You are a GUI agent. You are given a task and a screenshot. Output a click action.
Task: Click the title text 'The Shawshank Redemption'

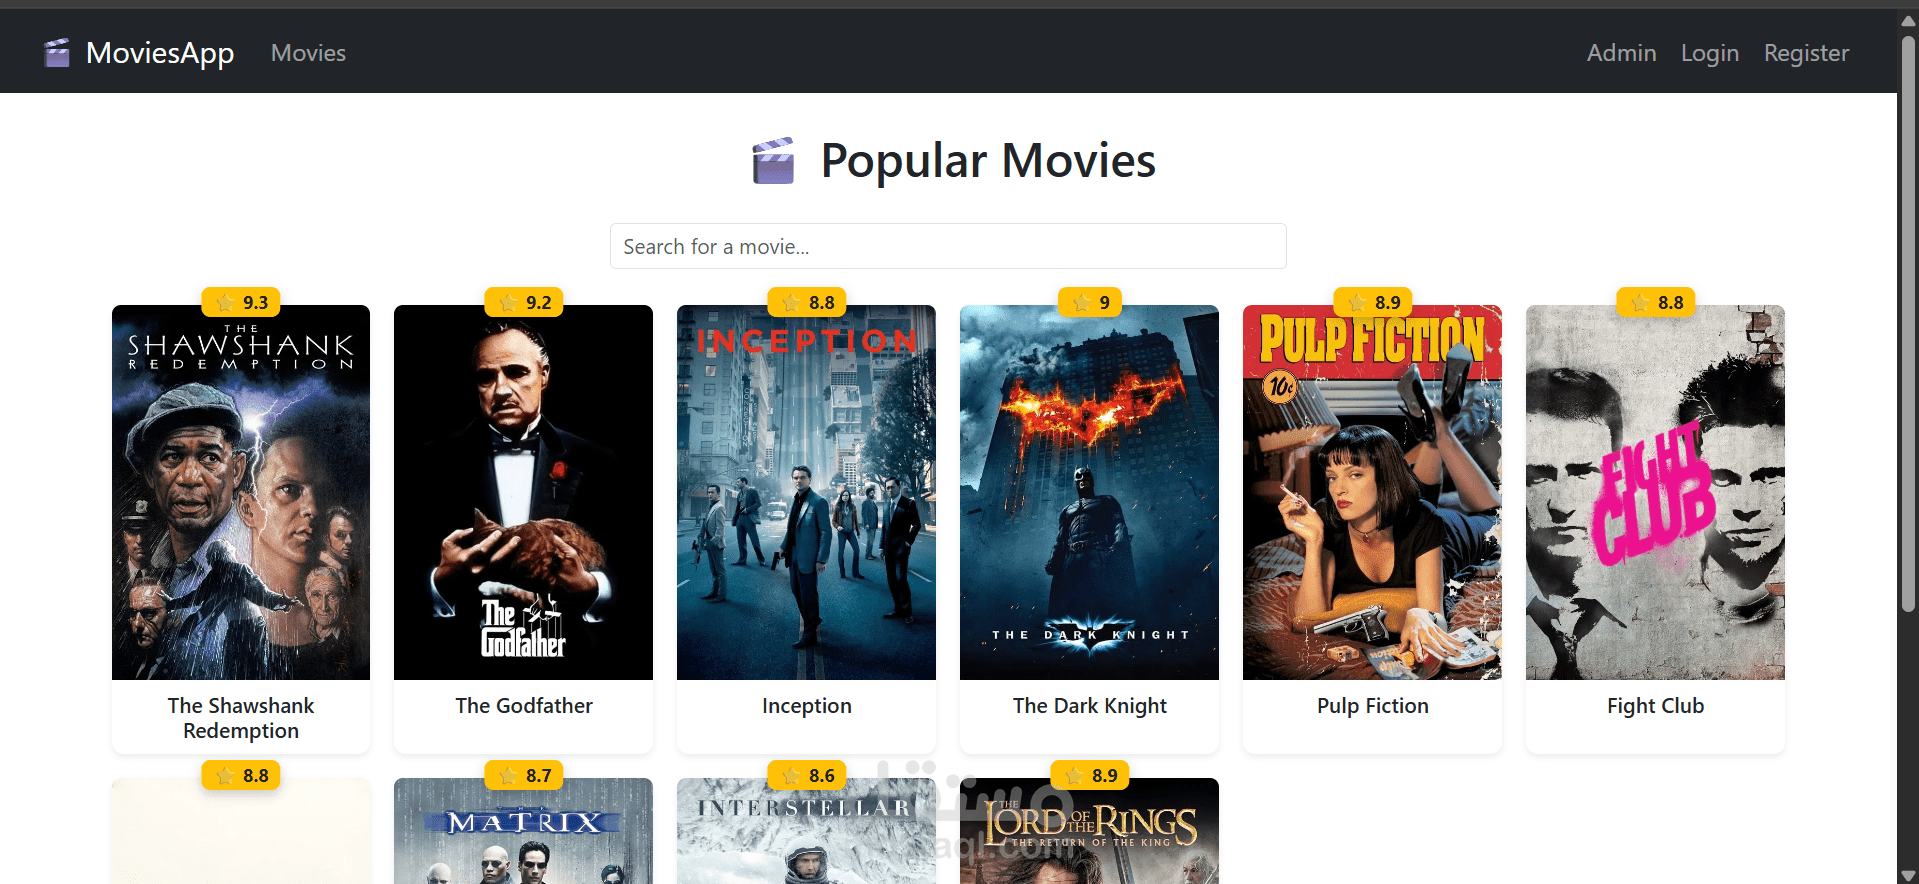(241, 718)
